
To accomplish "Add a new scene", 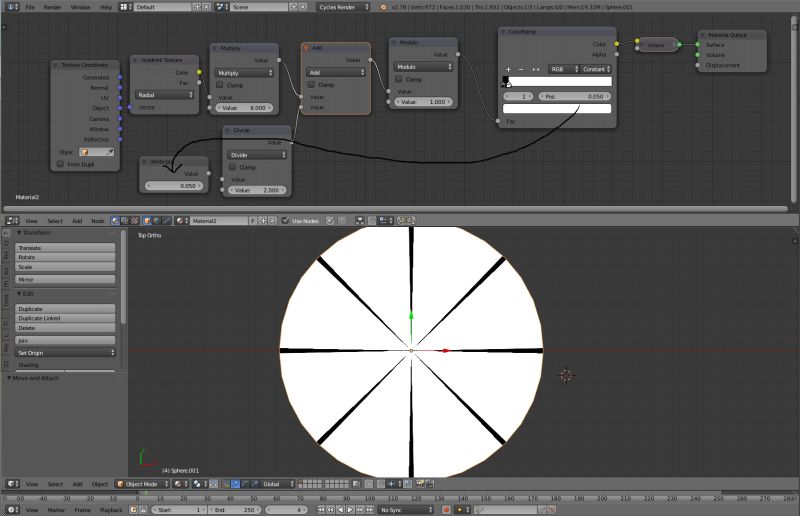I will point(294,7).
